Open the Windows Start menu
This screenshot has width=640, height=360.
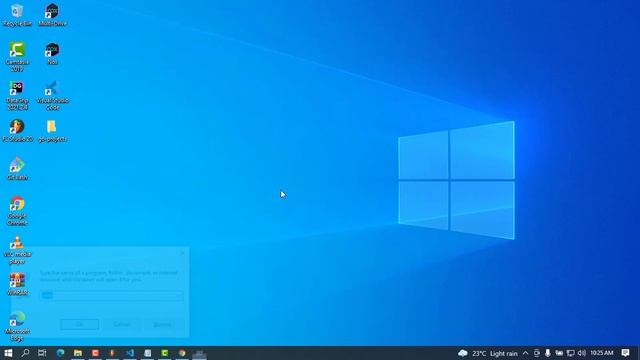click(8, 353)
